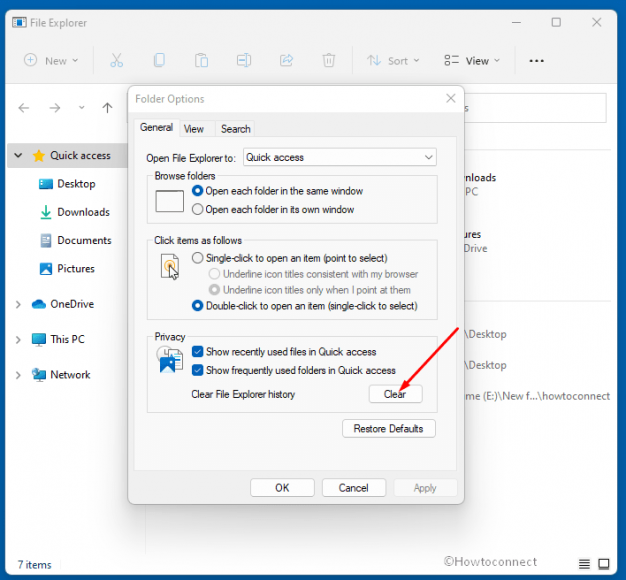Select Underline icon titles consistent with my browser
Screen dimensions: 626x580
(x=313, y=274)
